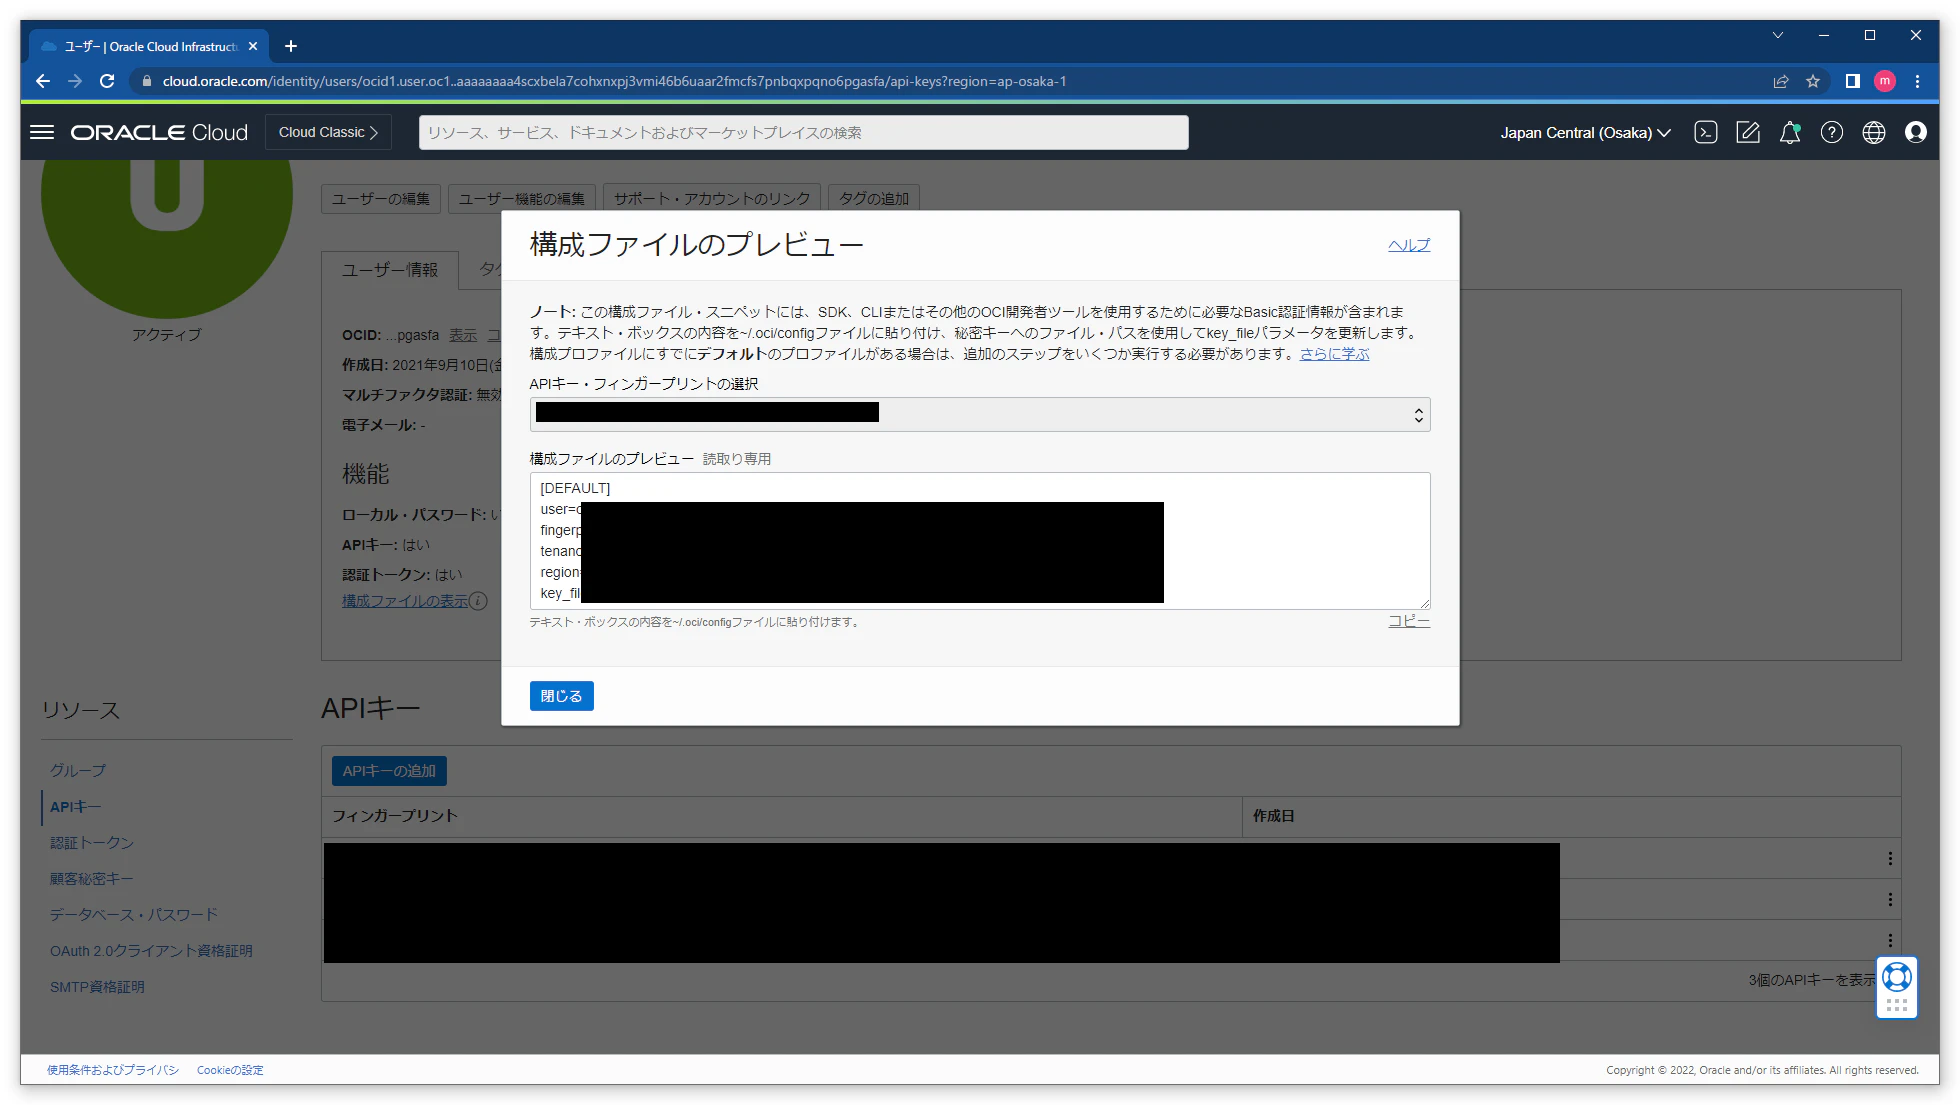Screen dimensions: 1960x1105
Task: Open the browser tab search chevron
Action: [x=1778, y=35]
